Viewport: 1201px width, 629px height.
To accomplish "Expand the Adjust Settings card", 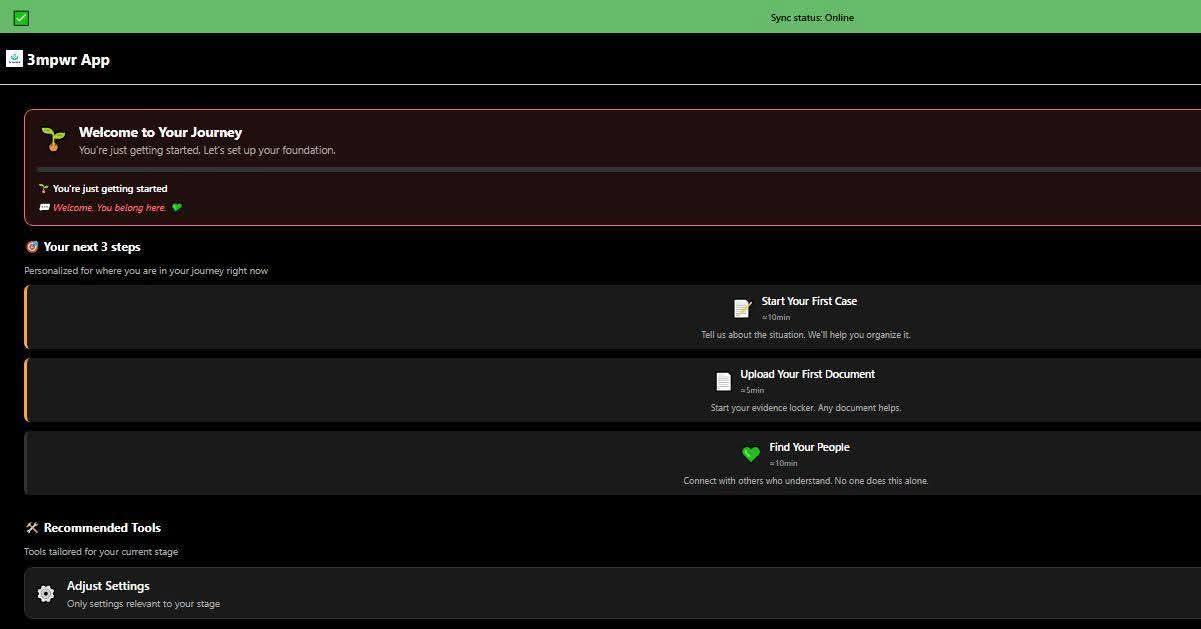I will click(x=600, y=593).
